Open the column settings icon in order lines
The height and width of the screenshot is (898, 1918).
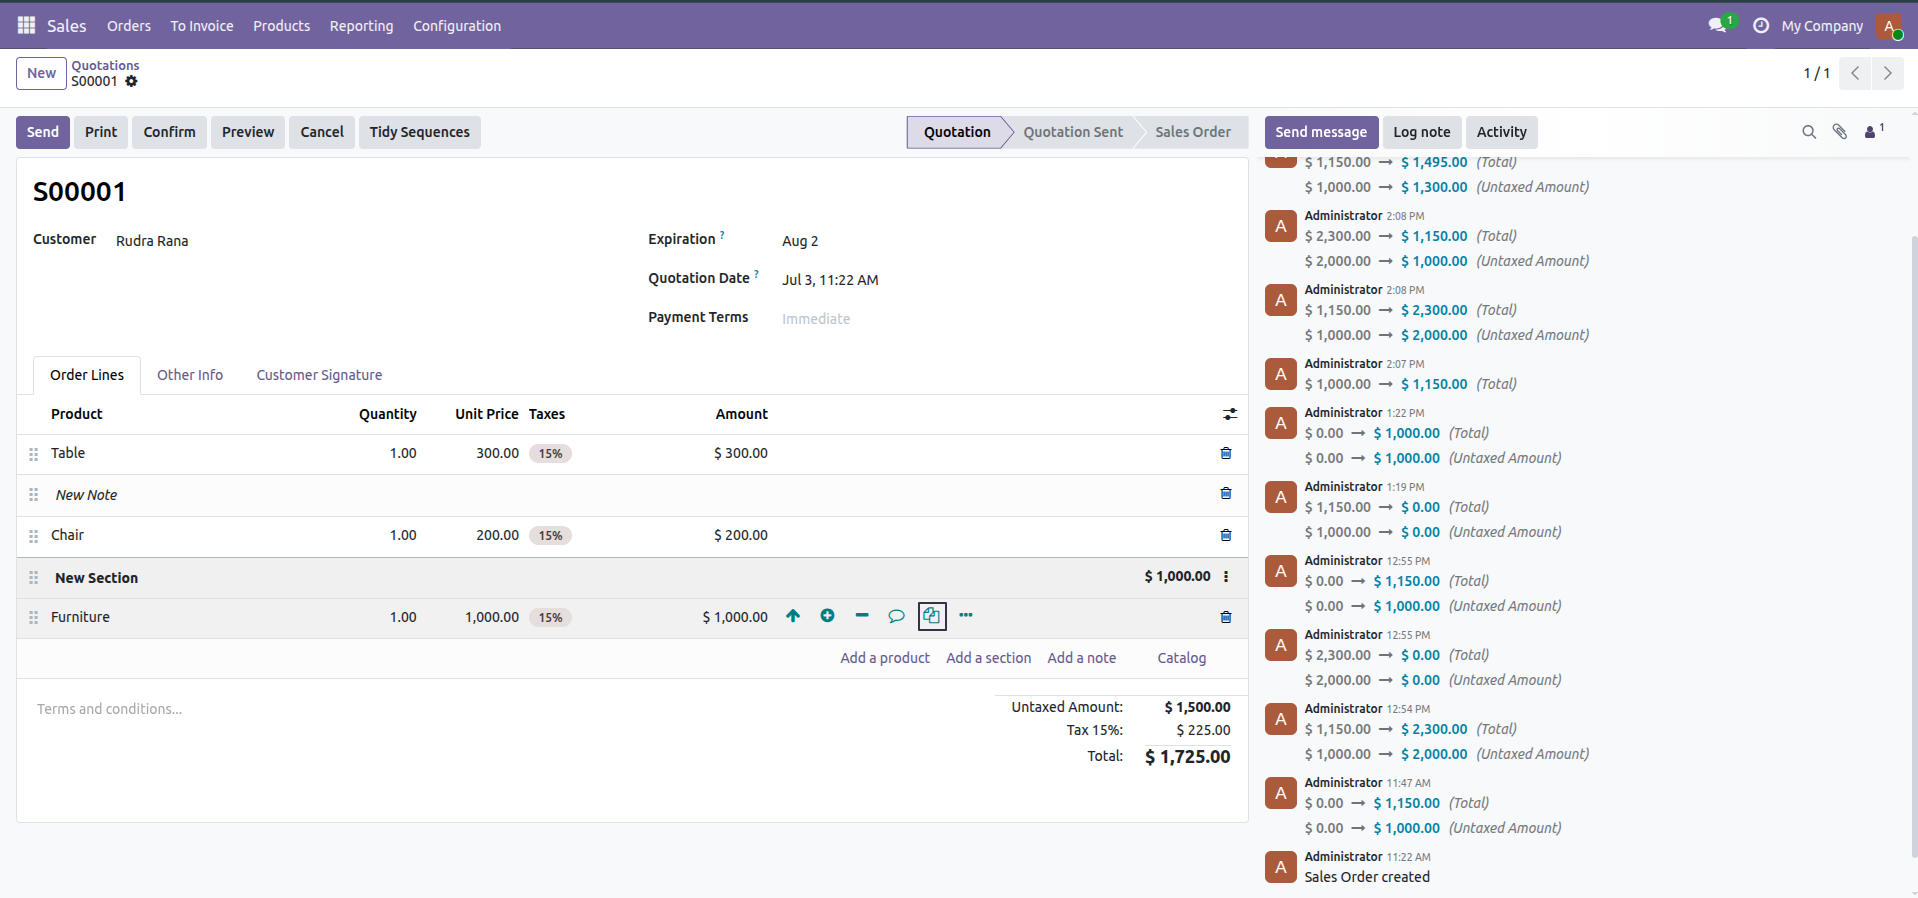pos(1230,414)
